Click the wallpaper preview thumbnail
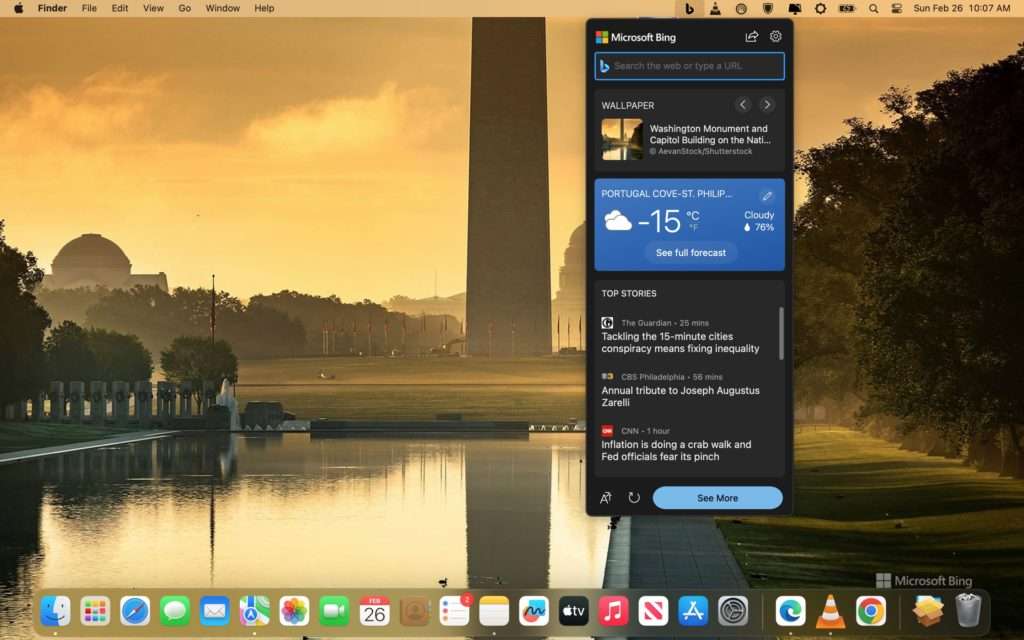Image resolution: width=1024 pixels, height=640 pixels. click(x=622, y=139)
